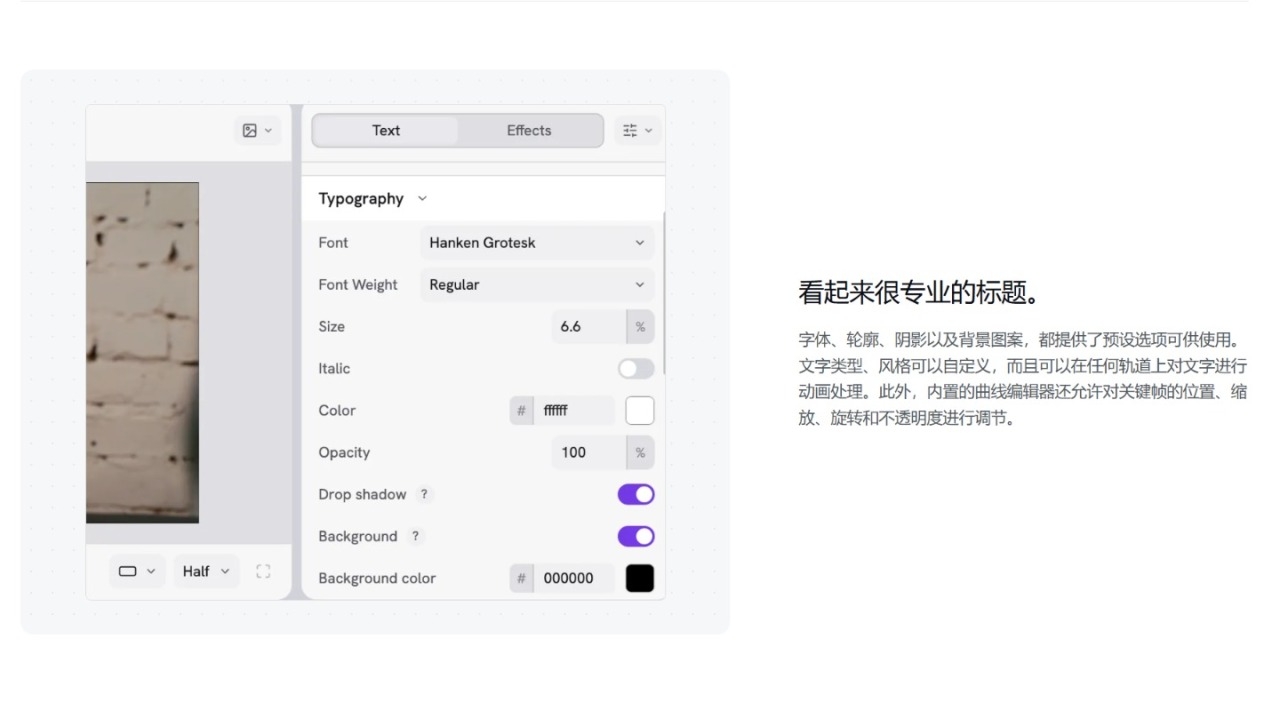The height and width of the screenshot is (703, 1280).
Task: Click the Drop shadow help icon
Action: point(424,494)
